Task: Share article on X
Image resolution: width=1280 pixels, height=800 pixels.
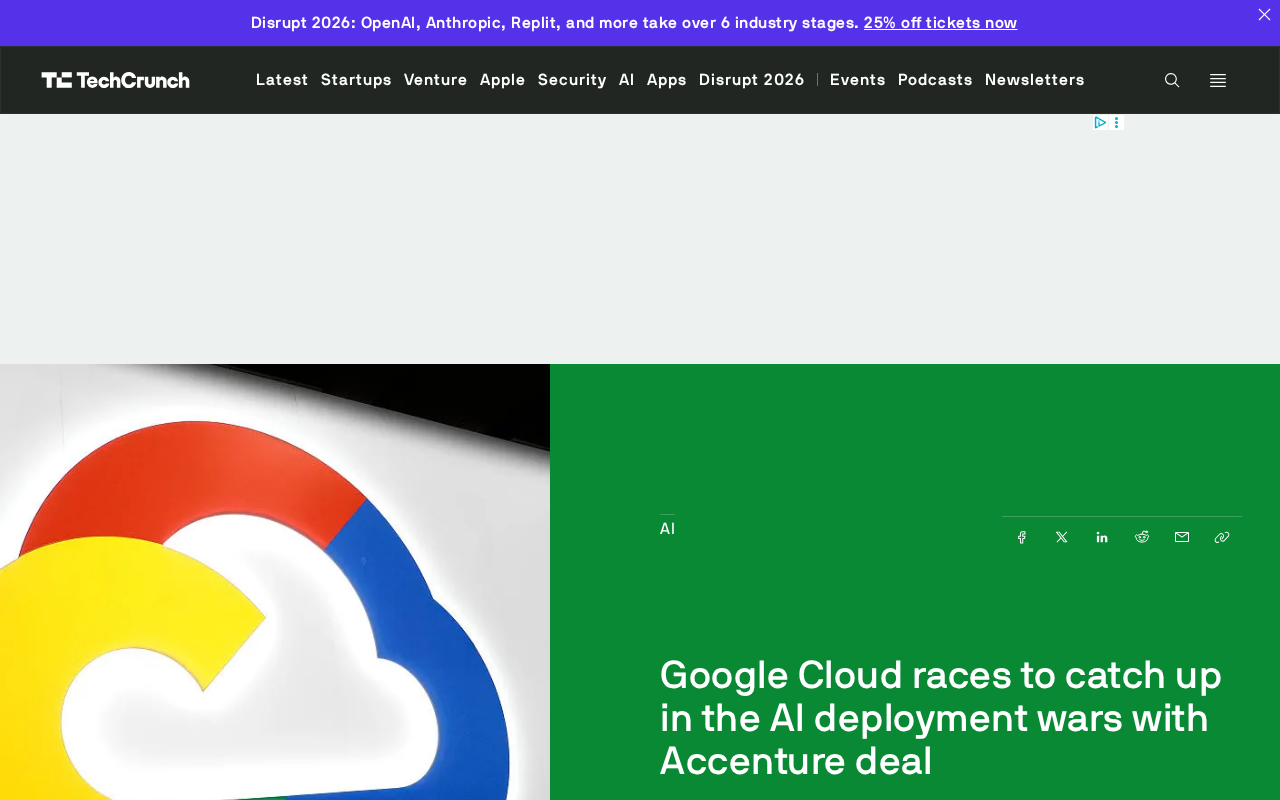Action: [x=1062, y=537]
